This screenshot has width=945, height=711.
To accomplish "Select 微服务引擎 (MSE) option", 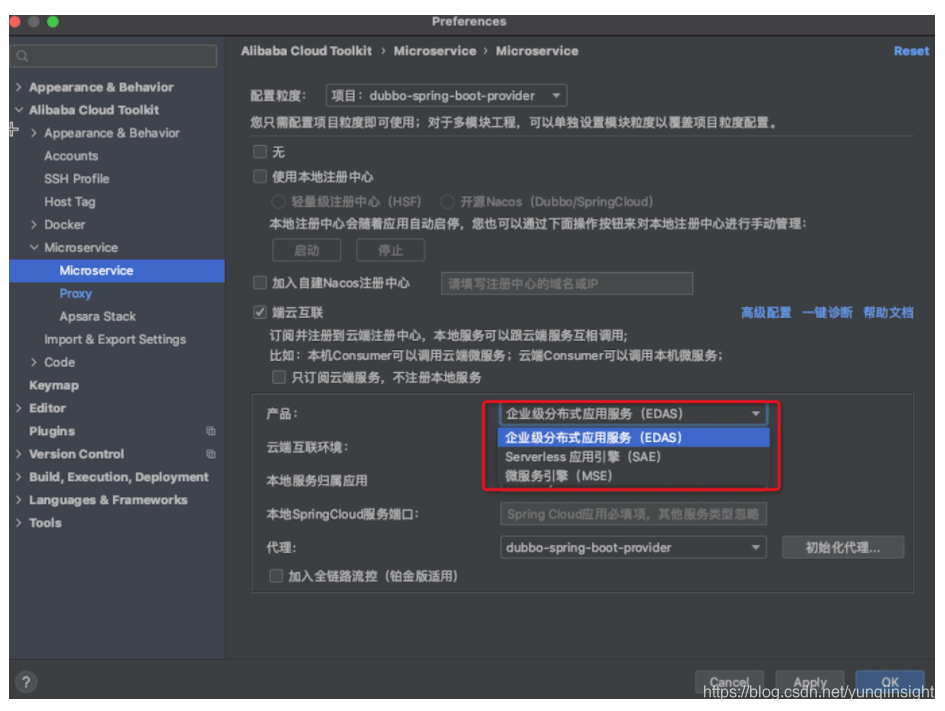I will (x=633, y=476).
